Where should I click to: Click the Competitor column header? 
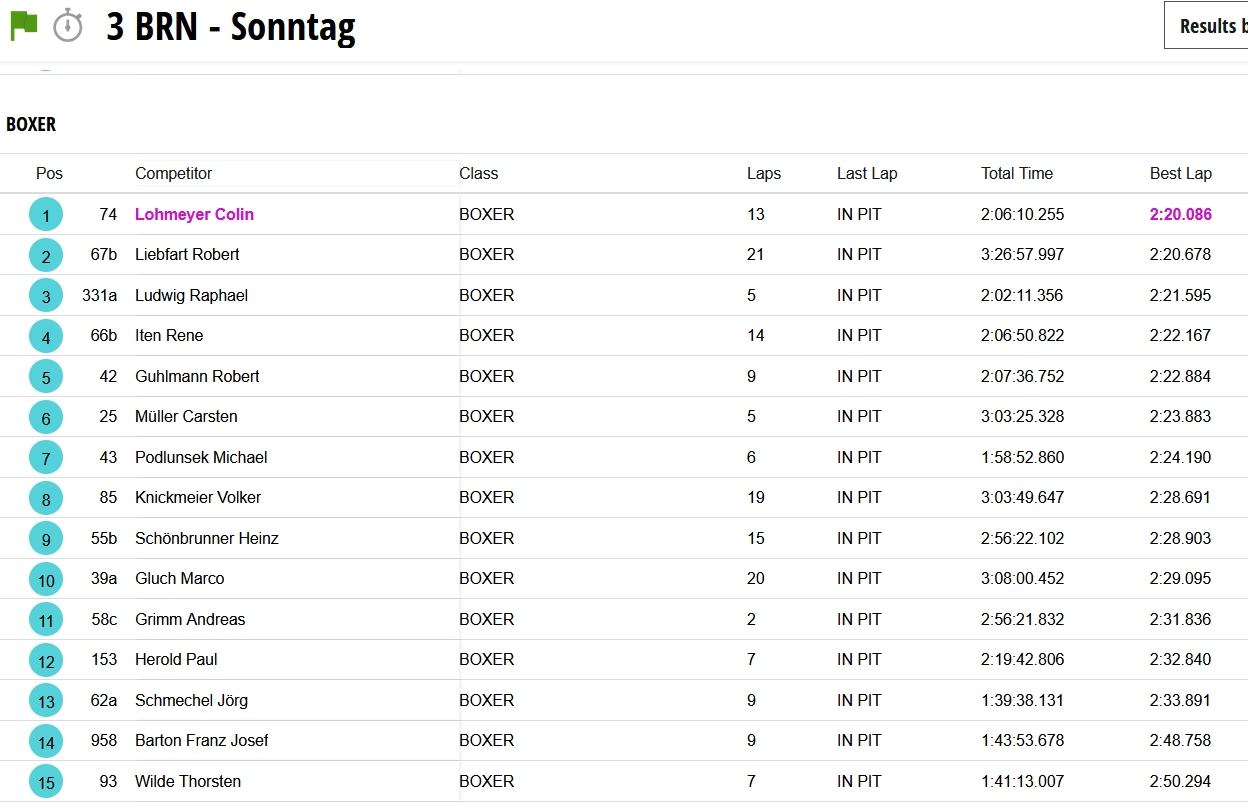pos(173,174)
